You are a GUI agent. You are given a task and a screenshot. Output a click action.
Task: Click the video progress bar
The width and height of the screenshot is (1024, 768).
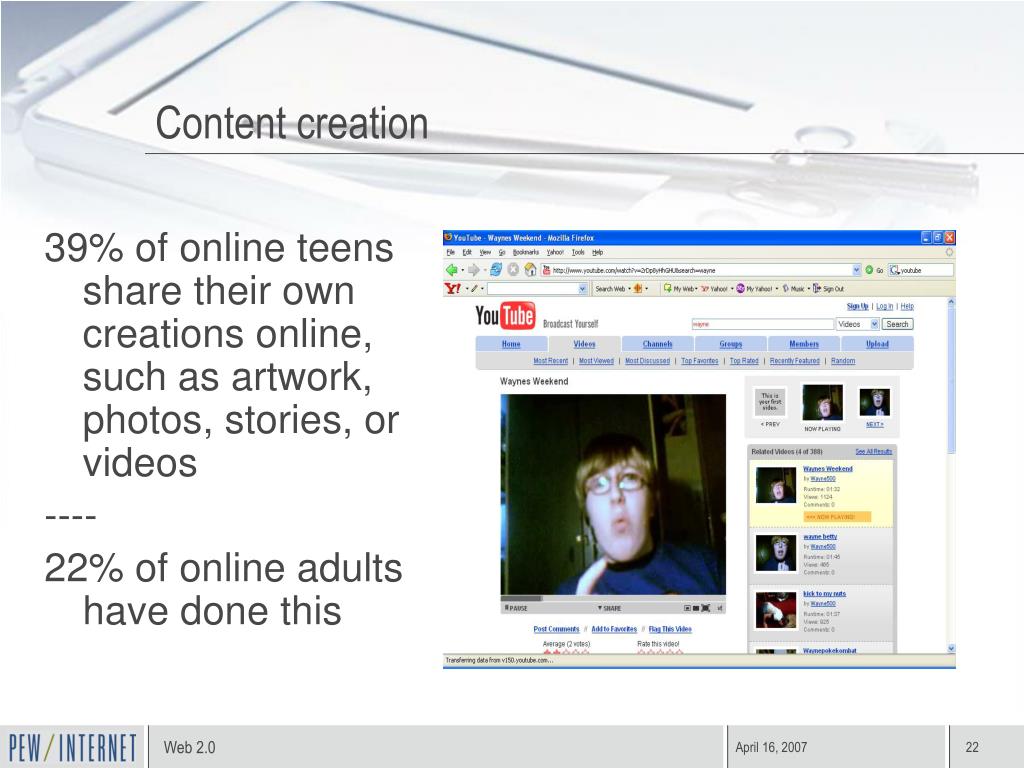(613, 598)
